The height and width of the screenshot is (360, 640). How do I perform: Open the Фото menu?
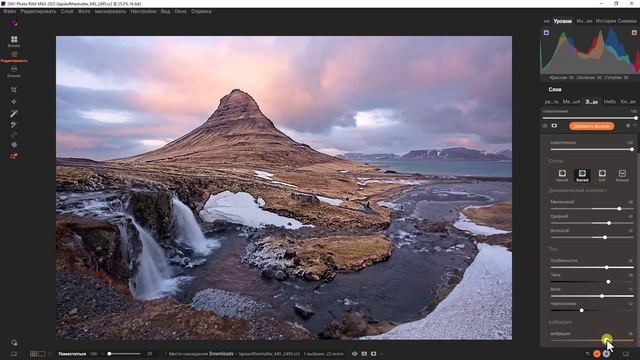(x=84, y=11)
